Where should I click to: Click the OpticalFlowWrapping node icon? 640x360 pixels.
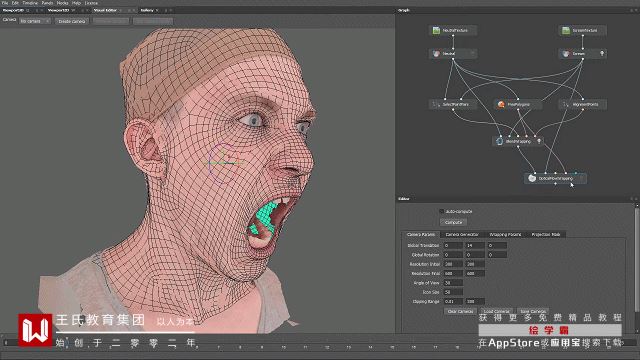click(x=532, y=178)
